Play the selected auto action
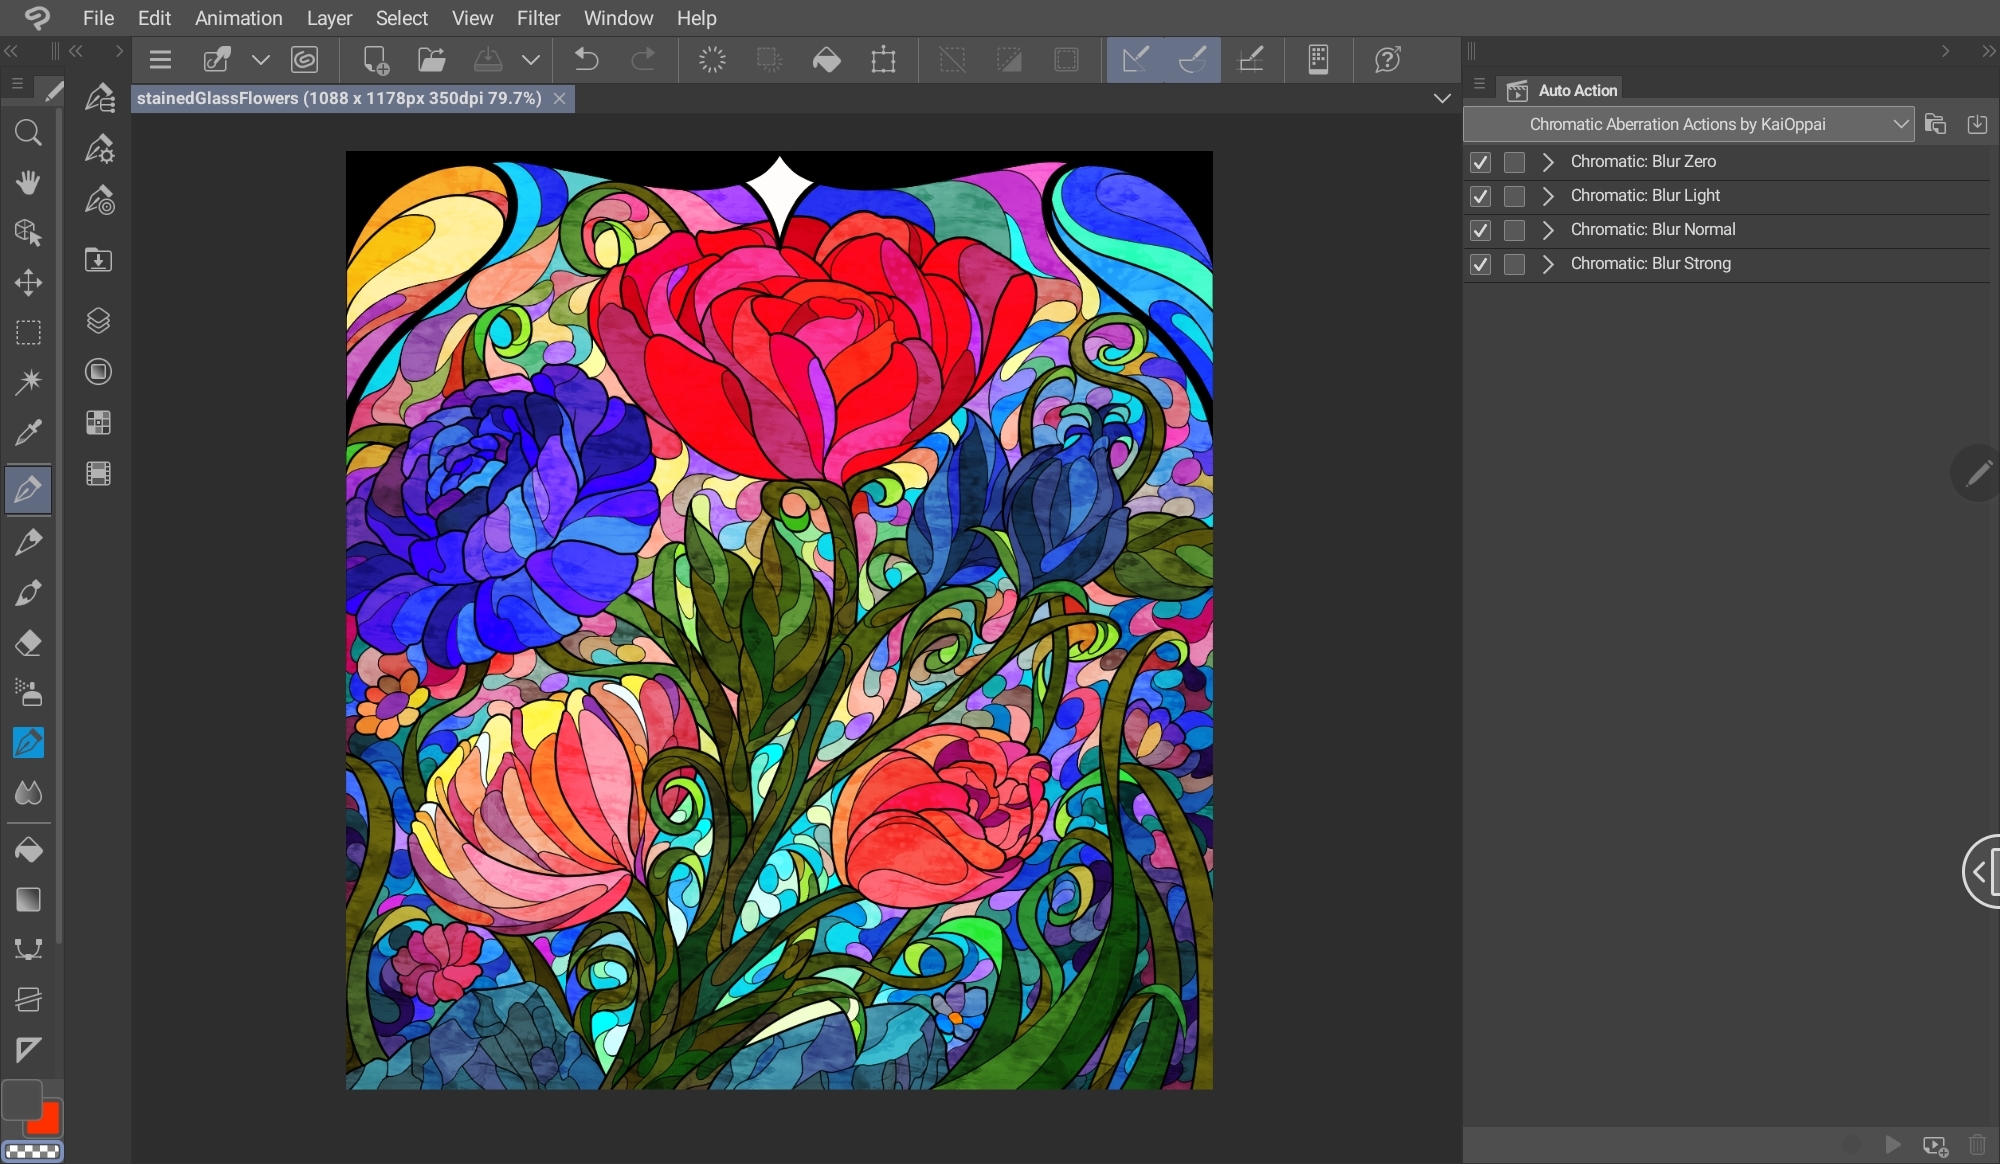This screenshot has width=2000, height=1164. point(1892,1144)
